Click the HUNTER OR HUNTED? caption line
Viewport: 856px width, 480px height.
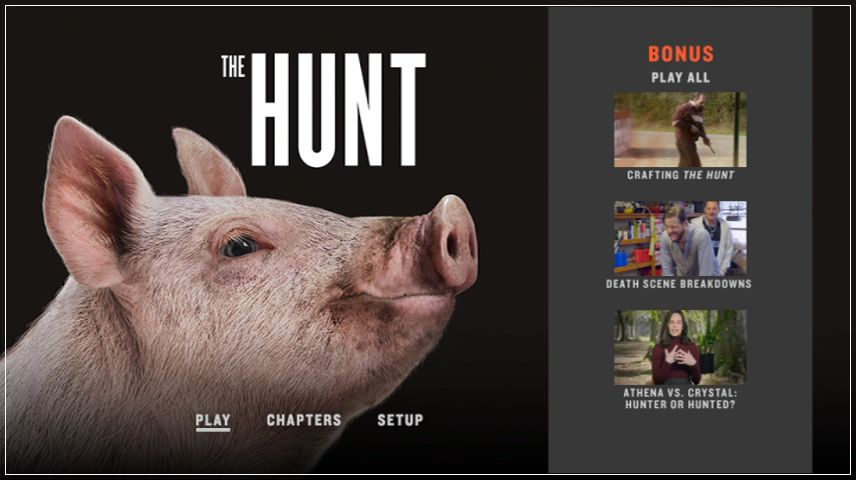pos(680,405)
